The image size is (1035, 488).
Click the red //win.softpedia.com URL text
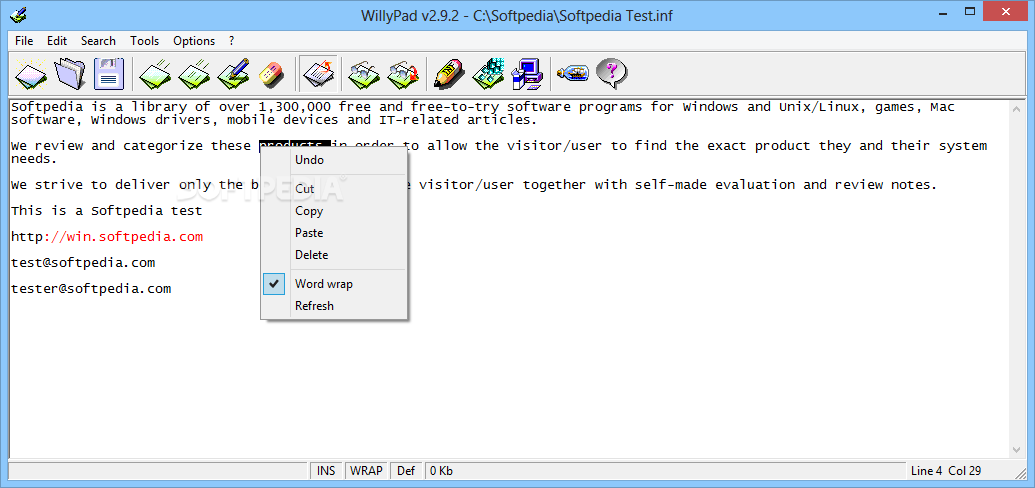pyautogui.click(x=123, y=236)
